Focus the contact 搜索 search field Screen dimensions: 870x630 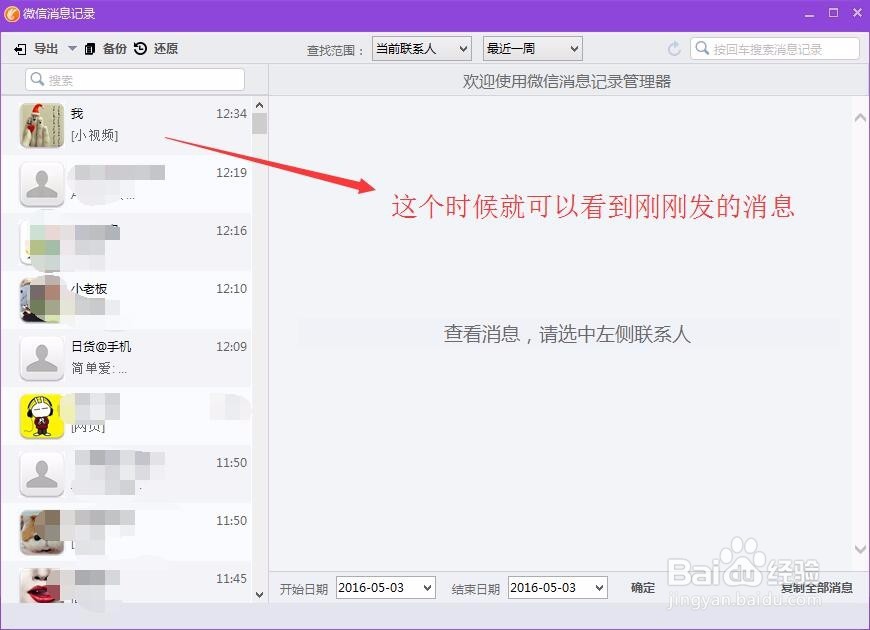[x=135, y=79]
